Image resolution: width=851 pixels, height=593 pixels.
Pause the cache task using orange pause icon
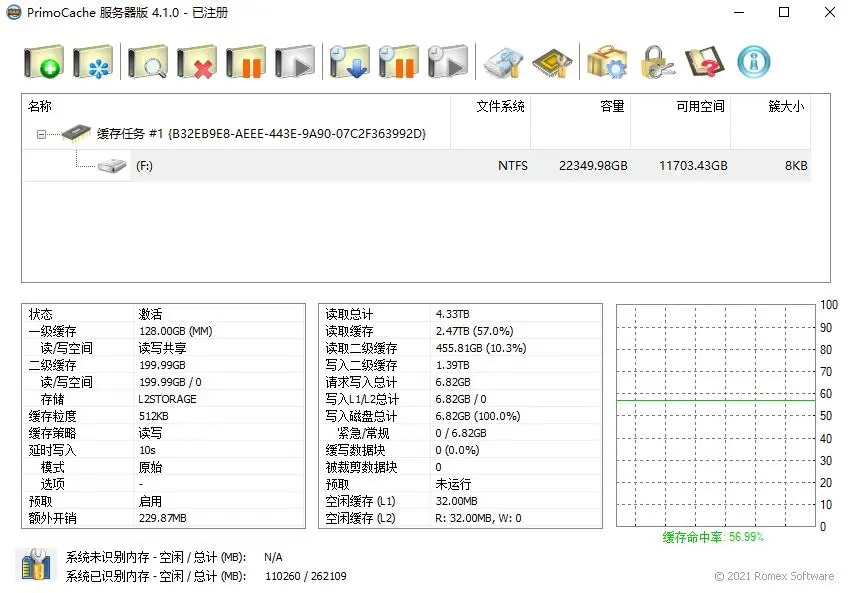(245, 62)
